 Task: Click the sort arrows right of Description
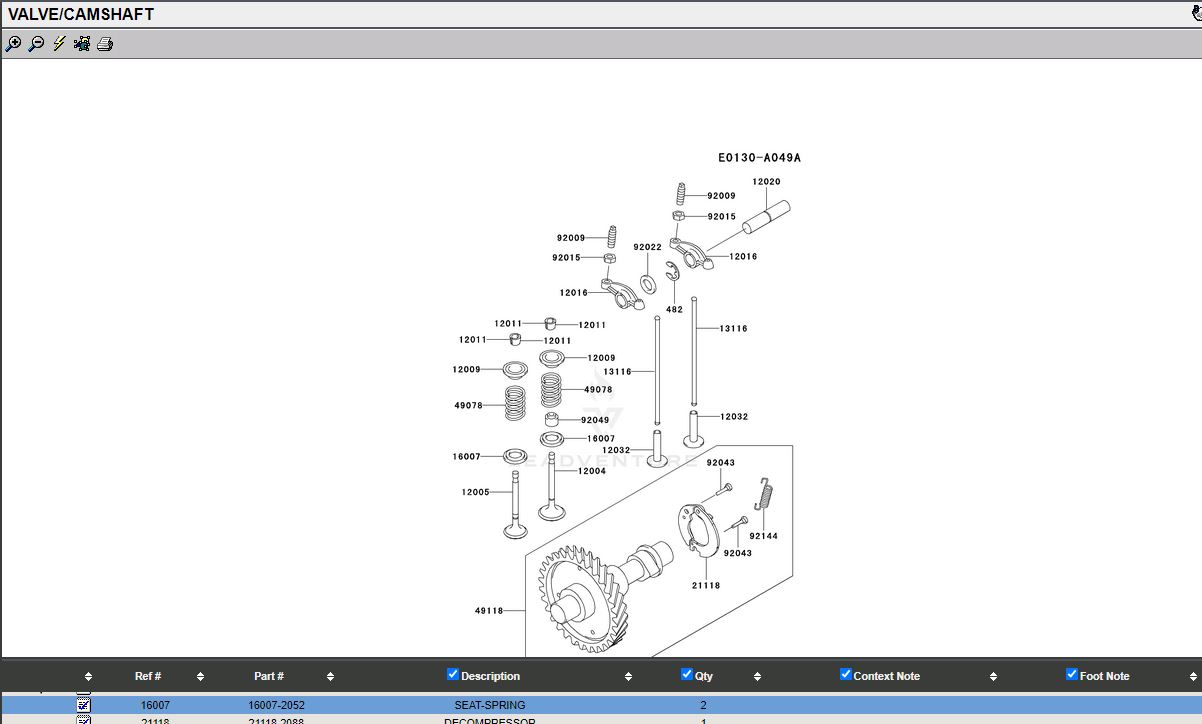tap(628, 677)
